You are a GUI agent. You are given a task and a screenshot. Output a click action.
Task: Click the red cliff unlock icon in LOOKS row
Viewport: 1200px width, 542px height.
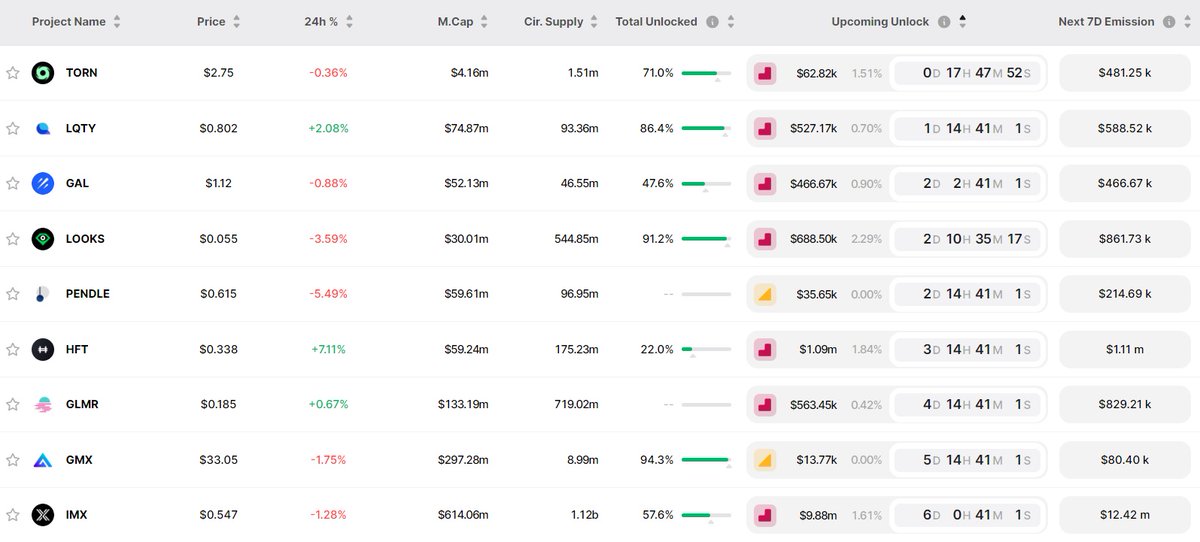764,239
